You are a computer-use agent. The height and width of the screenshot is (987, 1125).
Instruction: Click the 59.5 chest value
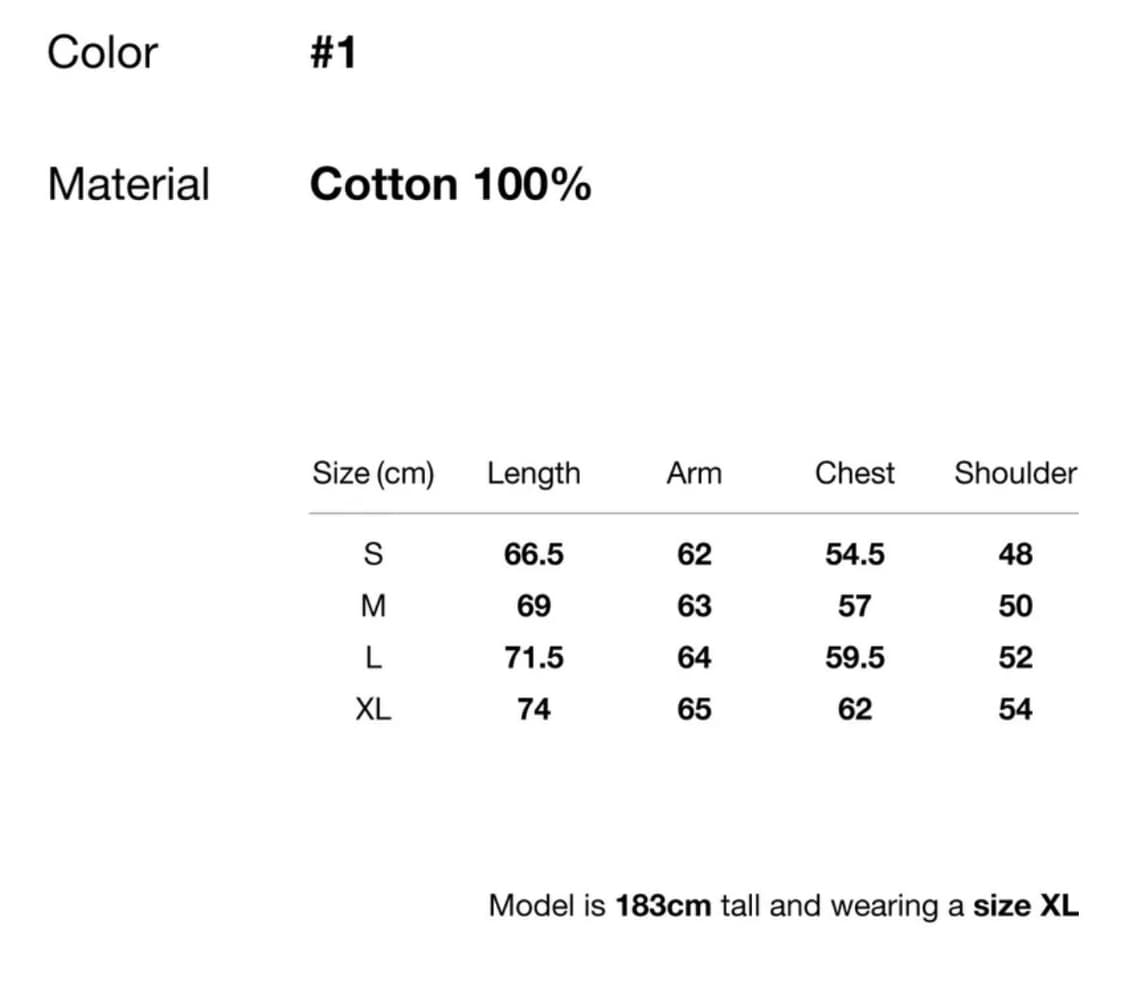coord(855,658)
